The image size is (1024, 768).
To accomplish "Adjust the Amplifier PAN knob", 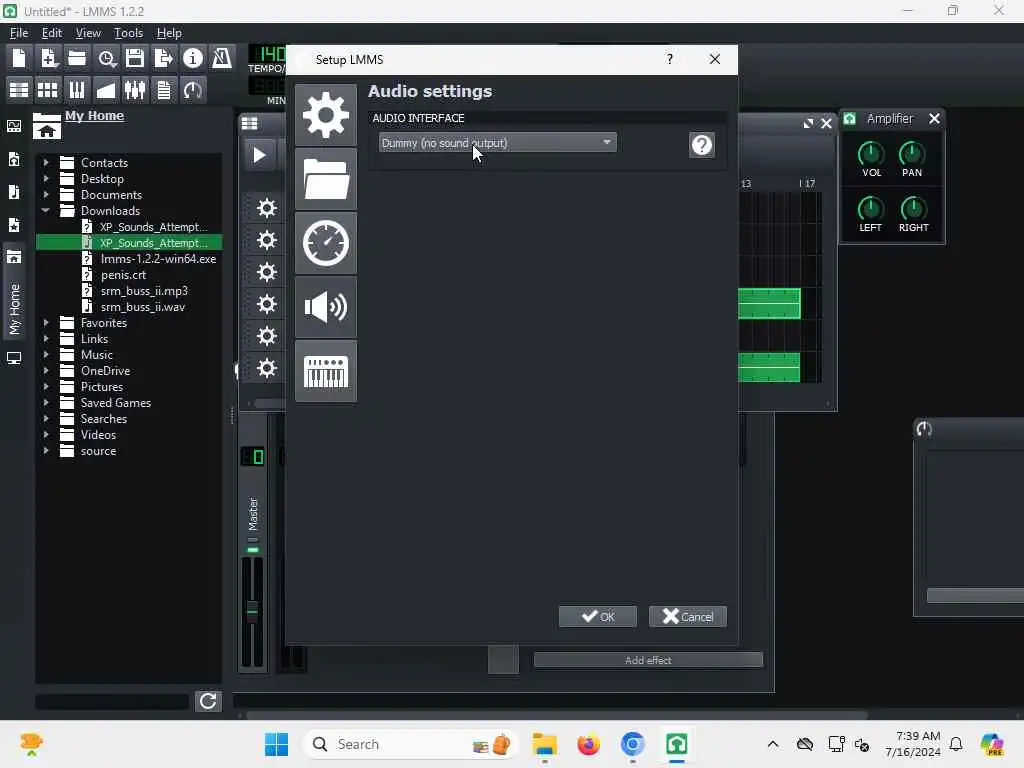I will pos(912,154).
